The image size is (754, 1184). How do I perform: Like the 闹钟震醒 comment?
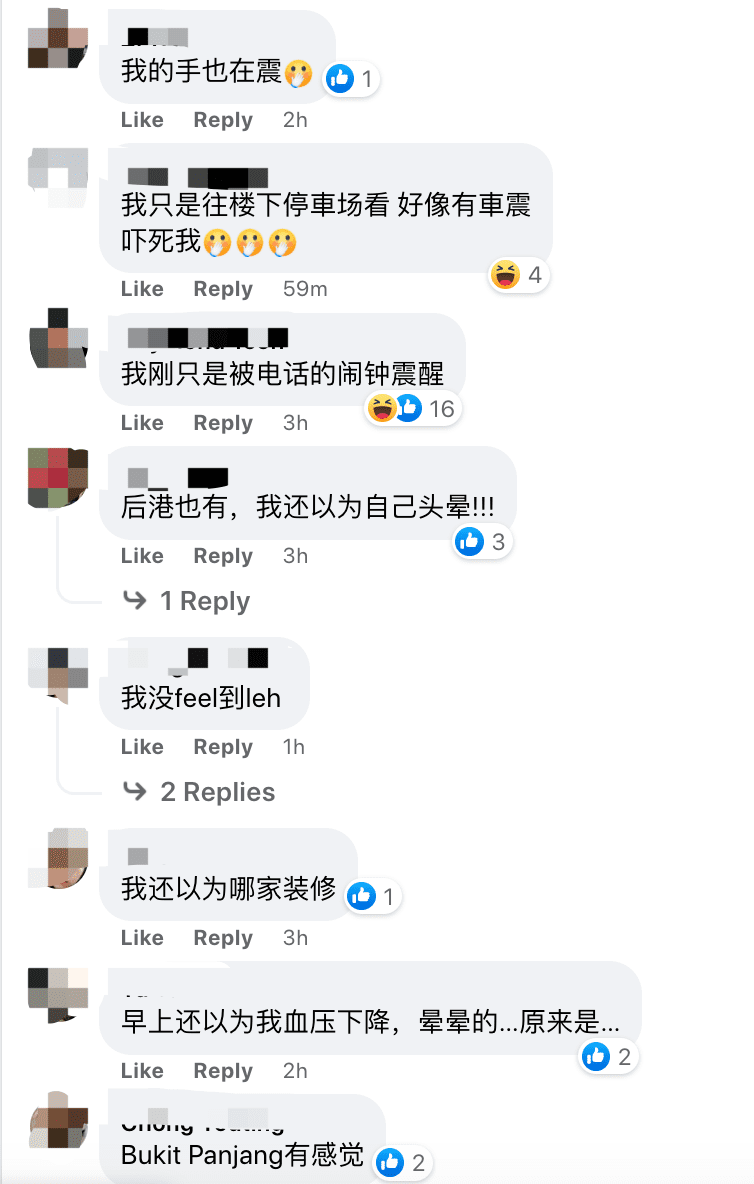142,422
